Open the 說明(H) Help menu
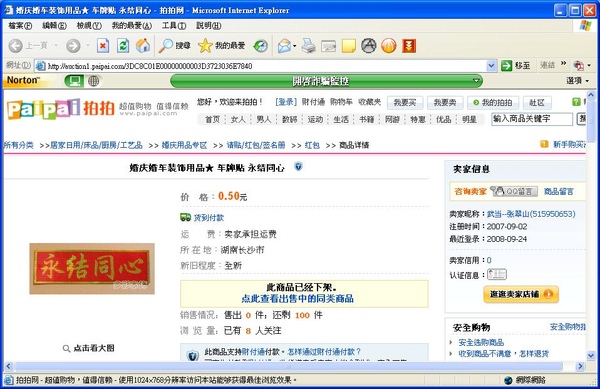 click(x=209, y=26)
